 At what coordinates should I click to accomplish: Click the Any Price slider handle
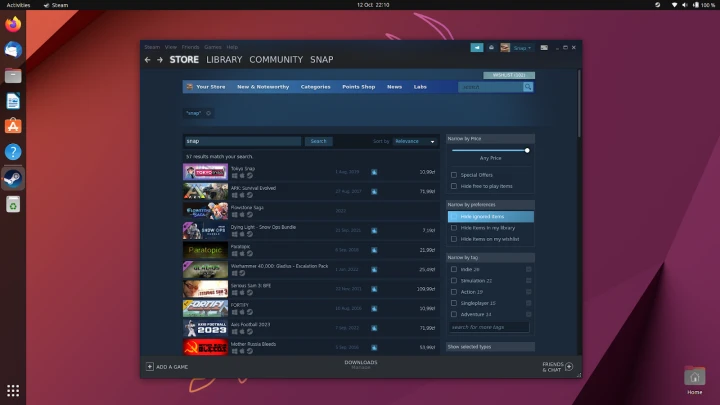pyautogui.click(x=527, y=151)
